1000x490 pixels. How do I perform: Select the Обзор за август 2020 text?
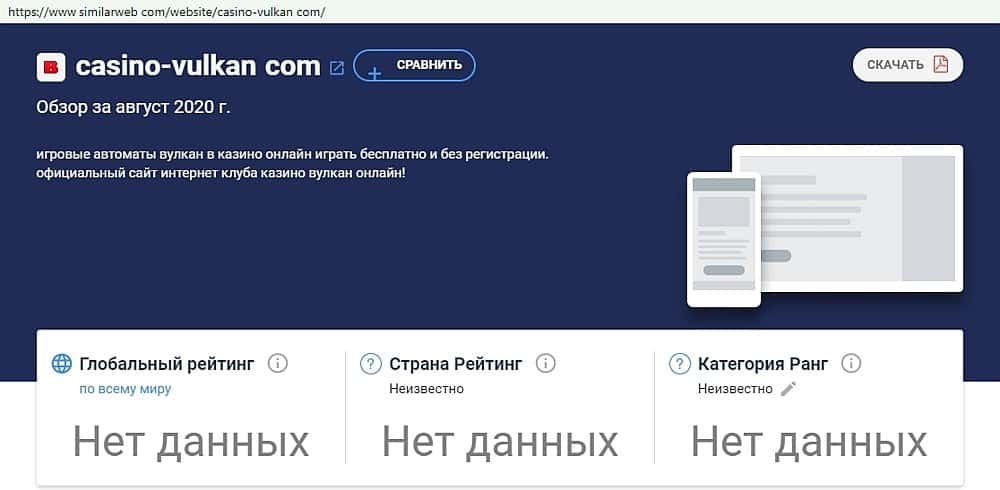(x=133, y=107)
